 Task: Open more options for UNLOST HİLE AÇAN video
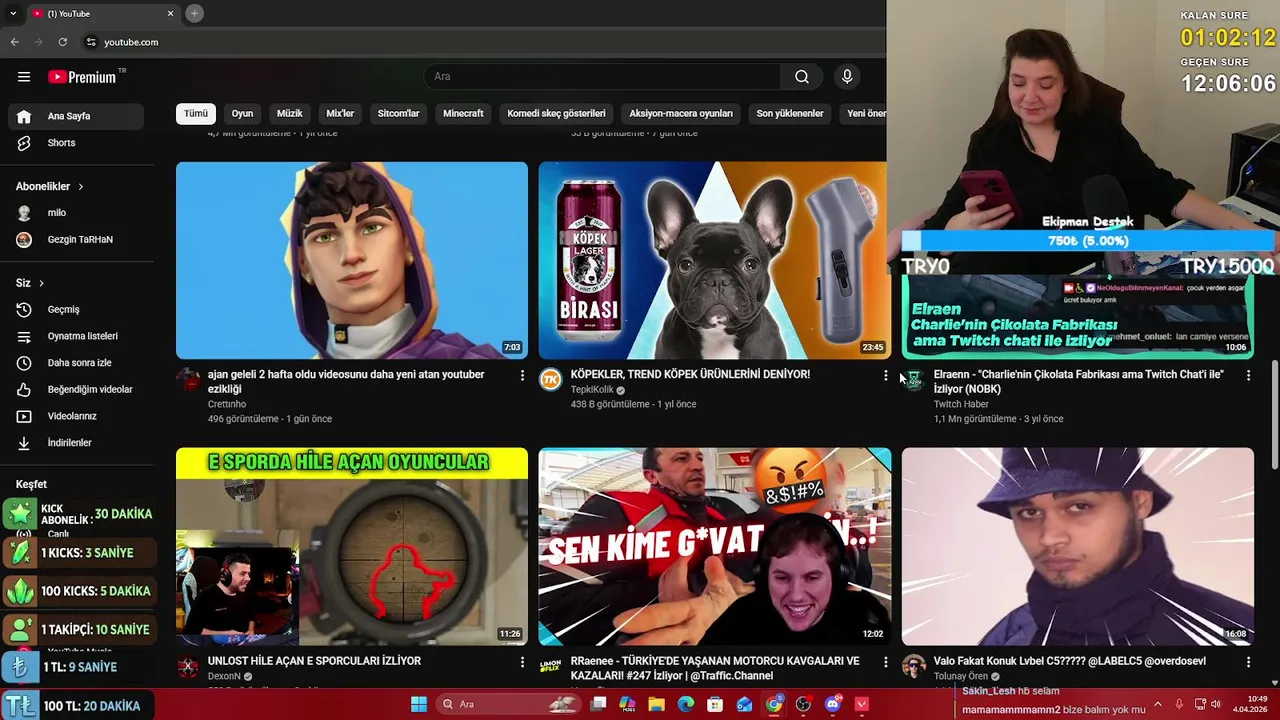pos(522,662)
